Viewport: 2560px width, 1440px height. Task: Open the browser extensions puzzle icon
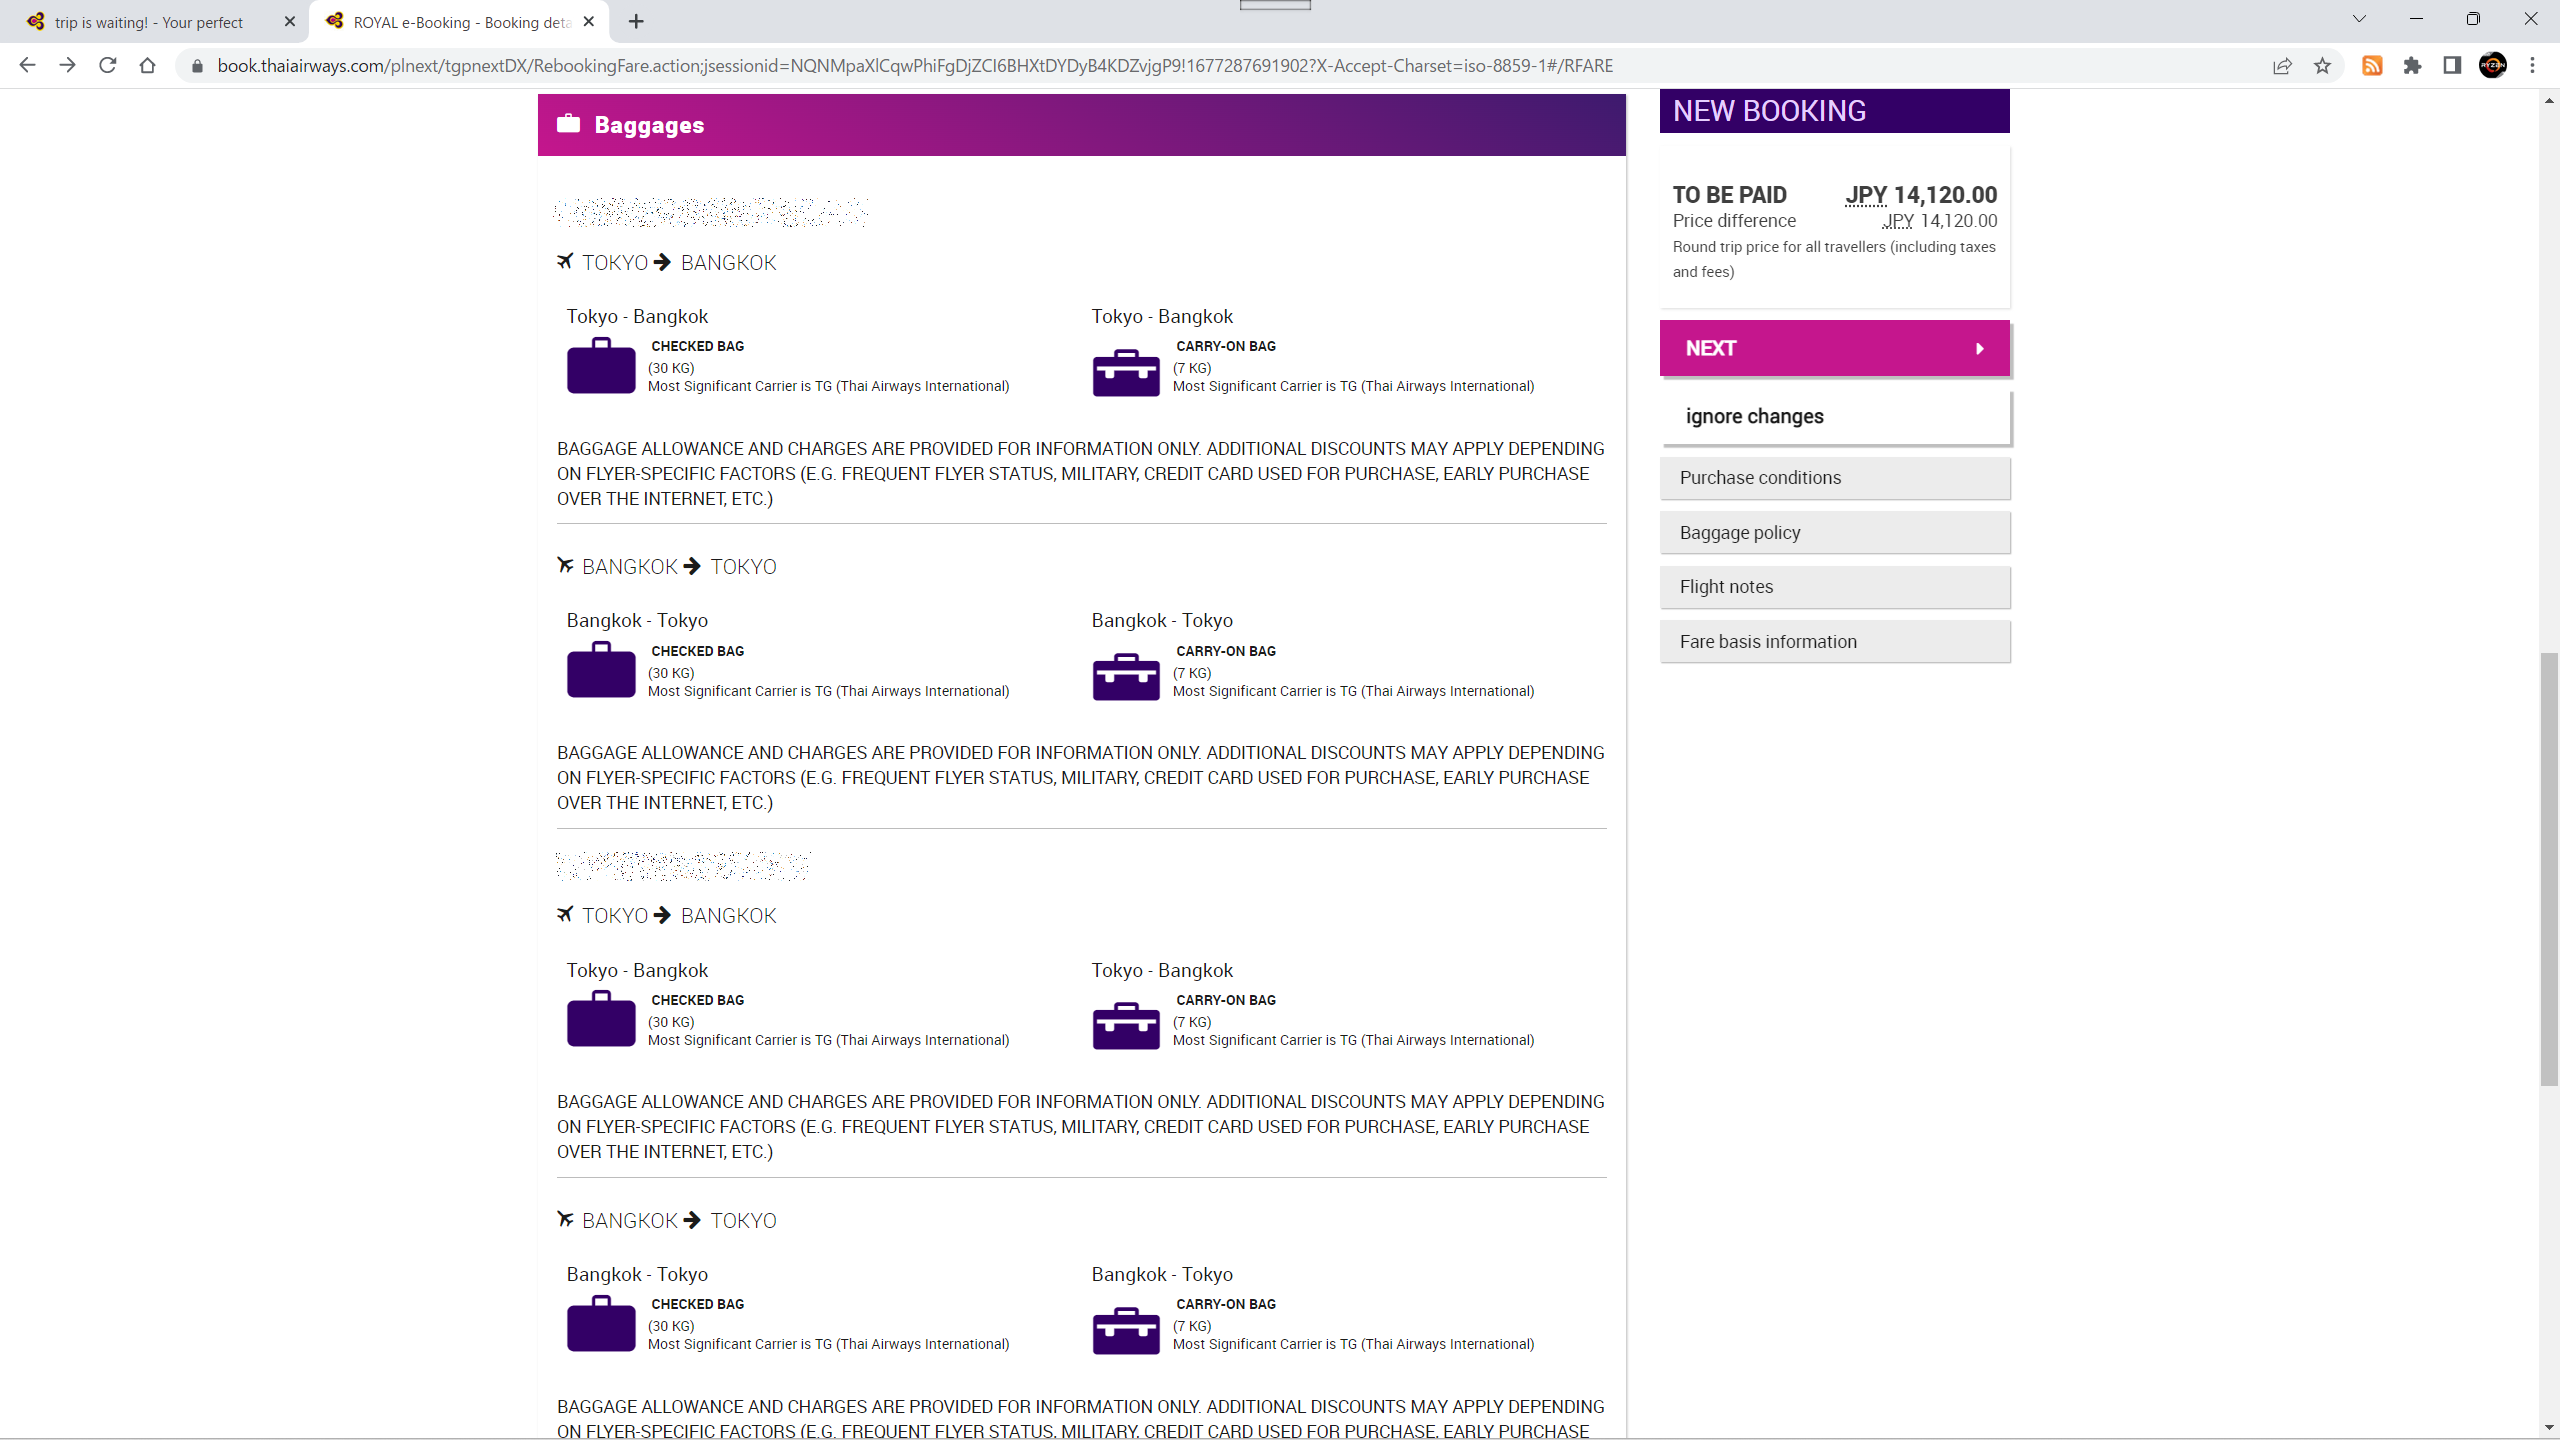(2412, 66)
